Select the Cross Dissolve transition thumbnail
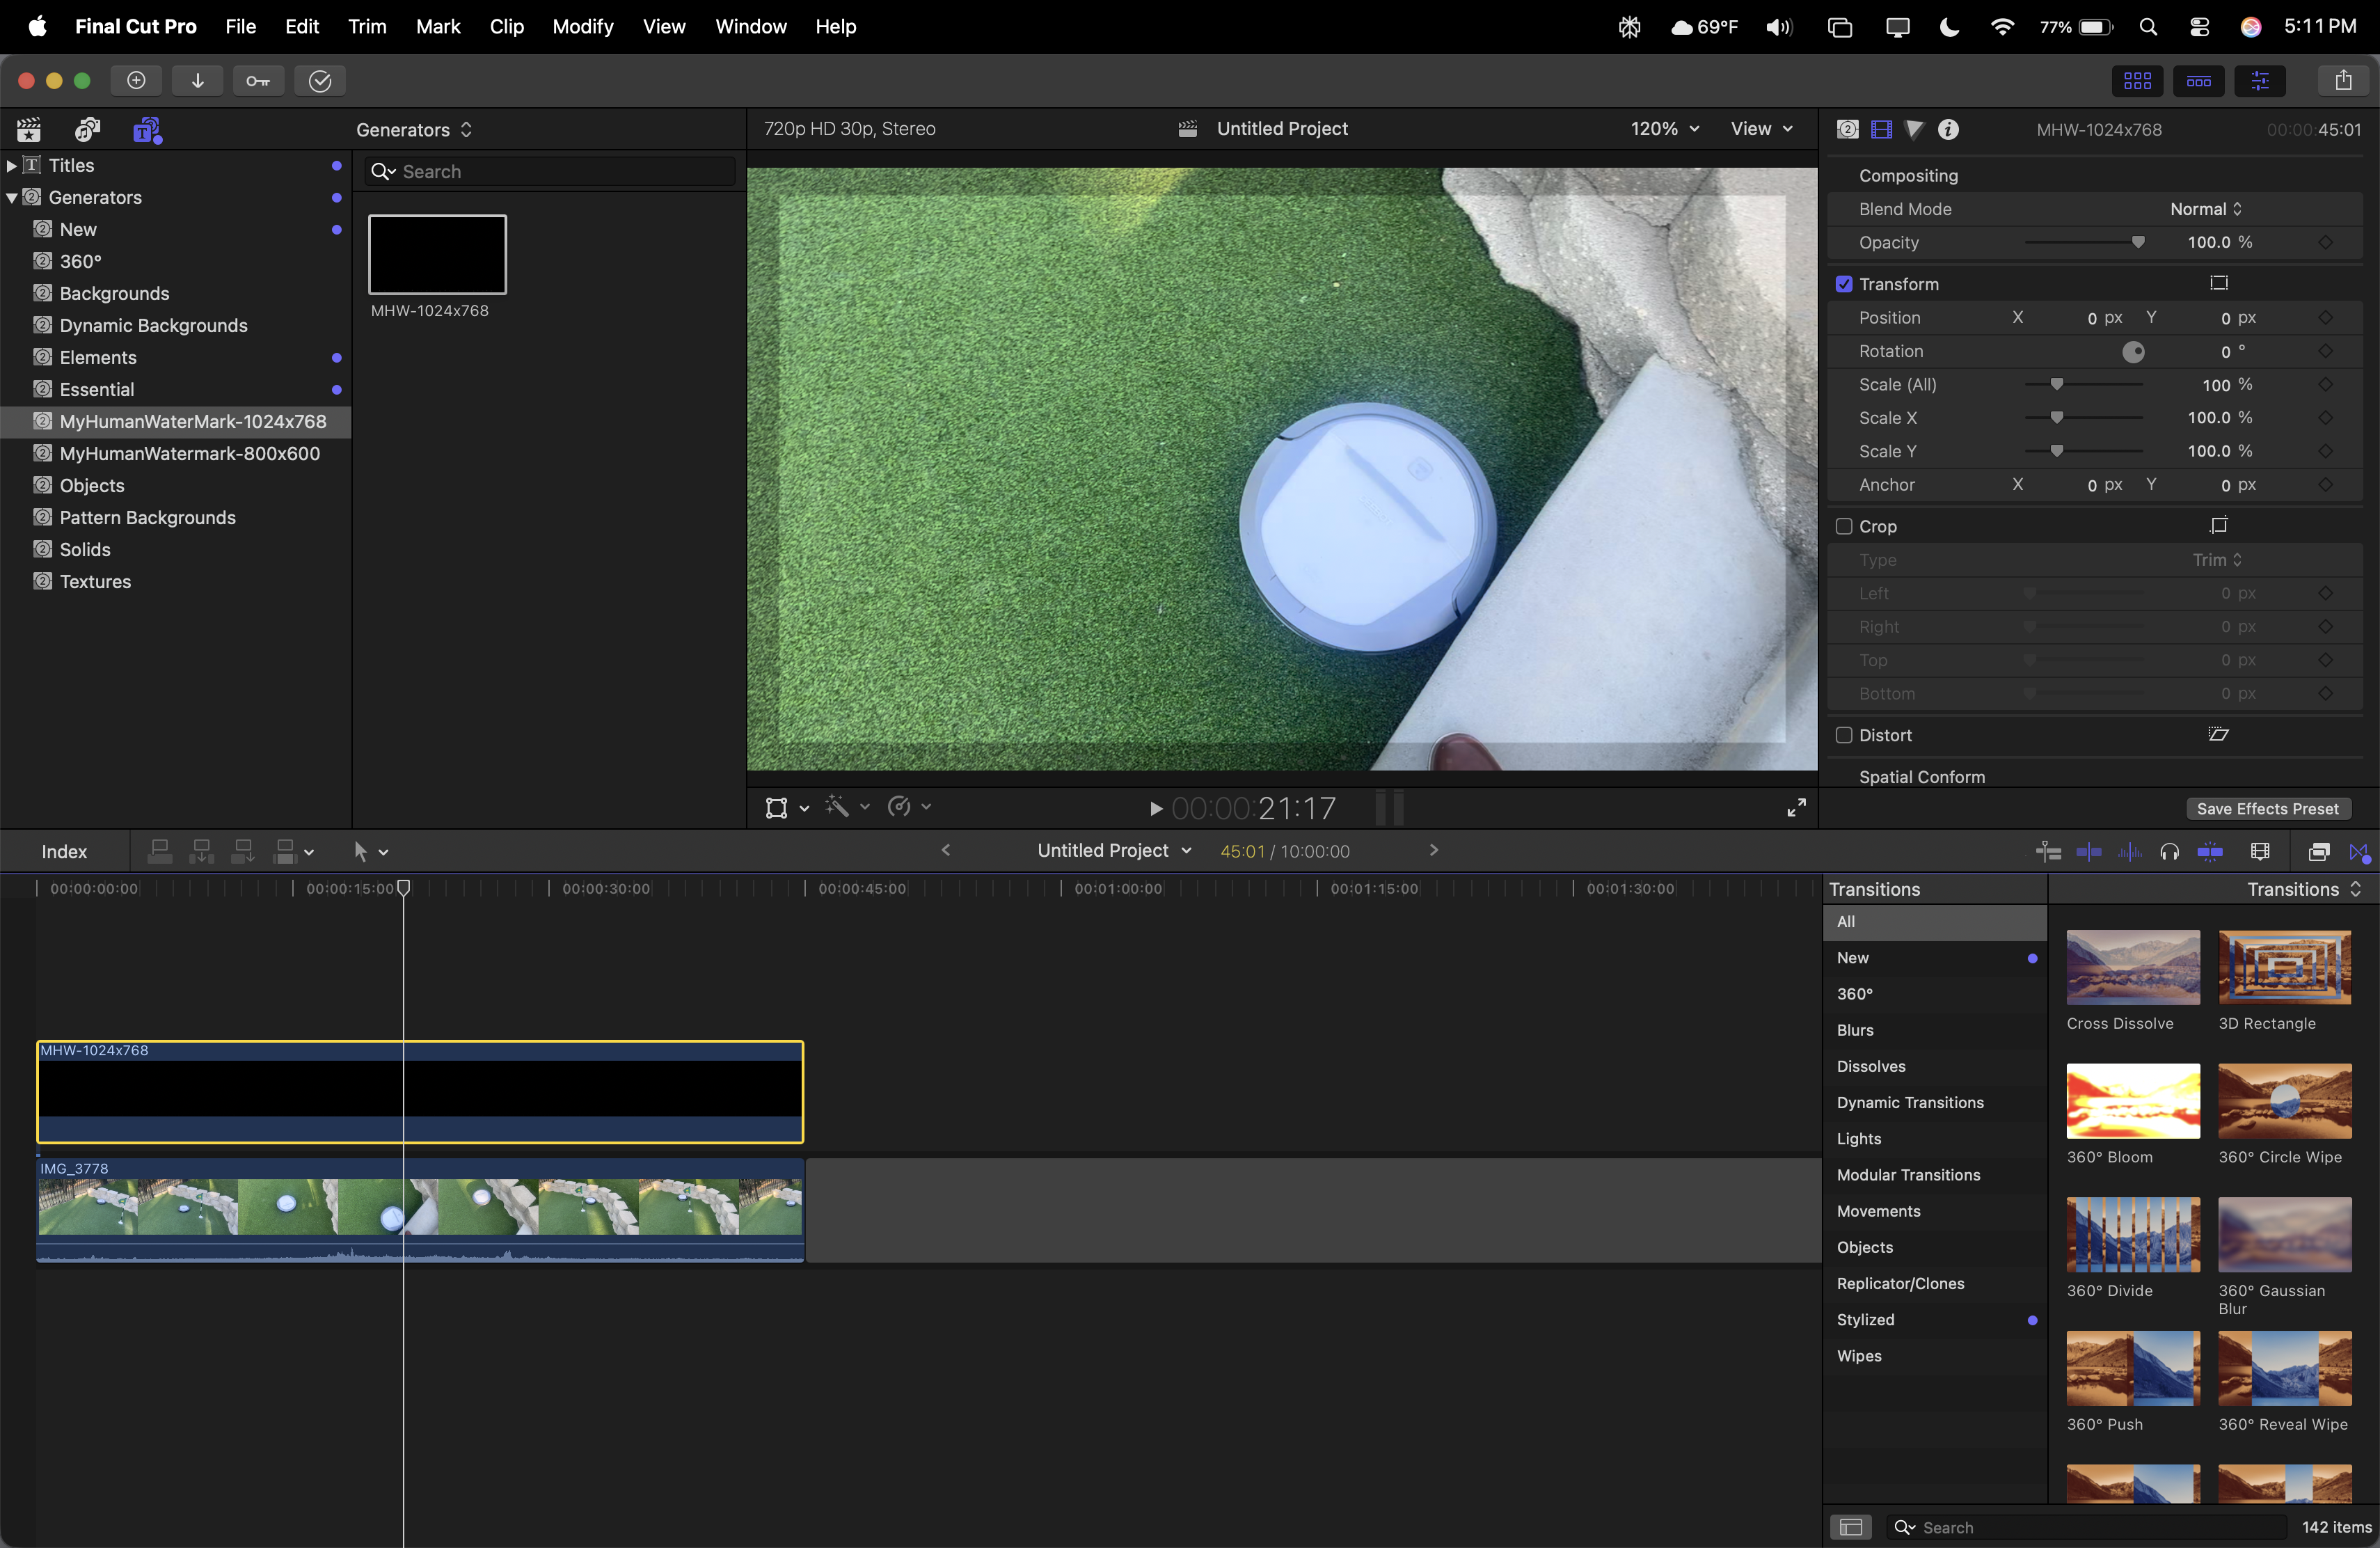 [x=2132, y=968]
